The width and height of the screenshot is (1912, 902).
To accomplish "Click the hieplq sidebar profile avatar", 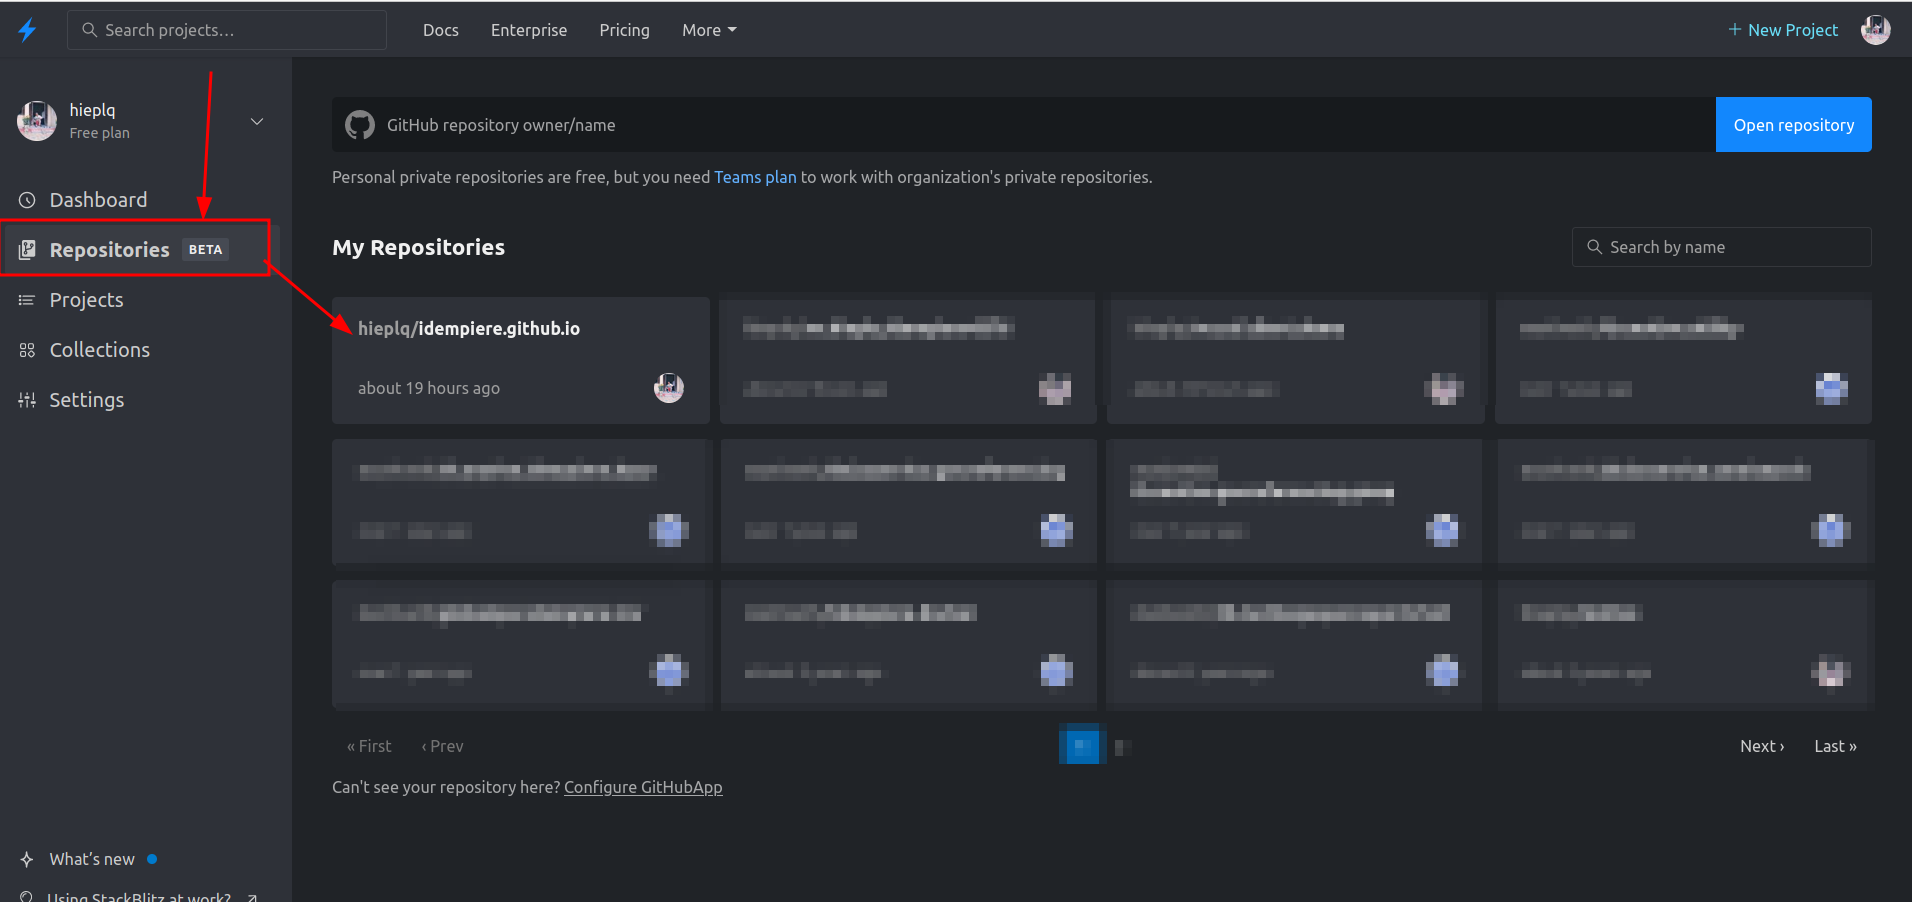I will pyautogui.click(x=37, y=121).
